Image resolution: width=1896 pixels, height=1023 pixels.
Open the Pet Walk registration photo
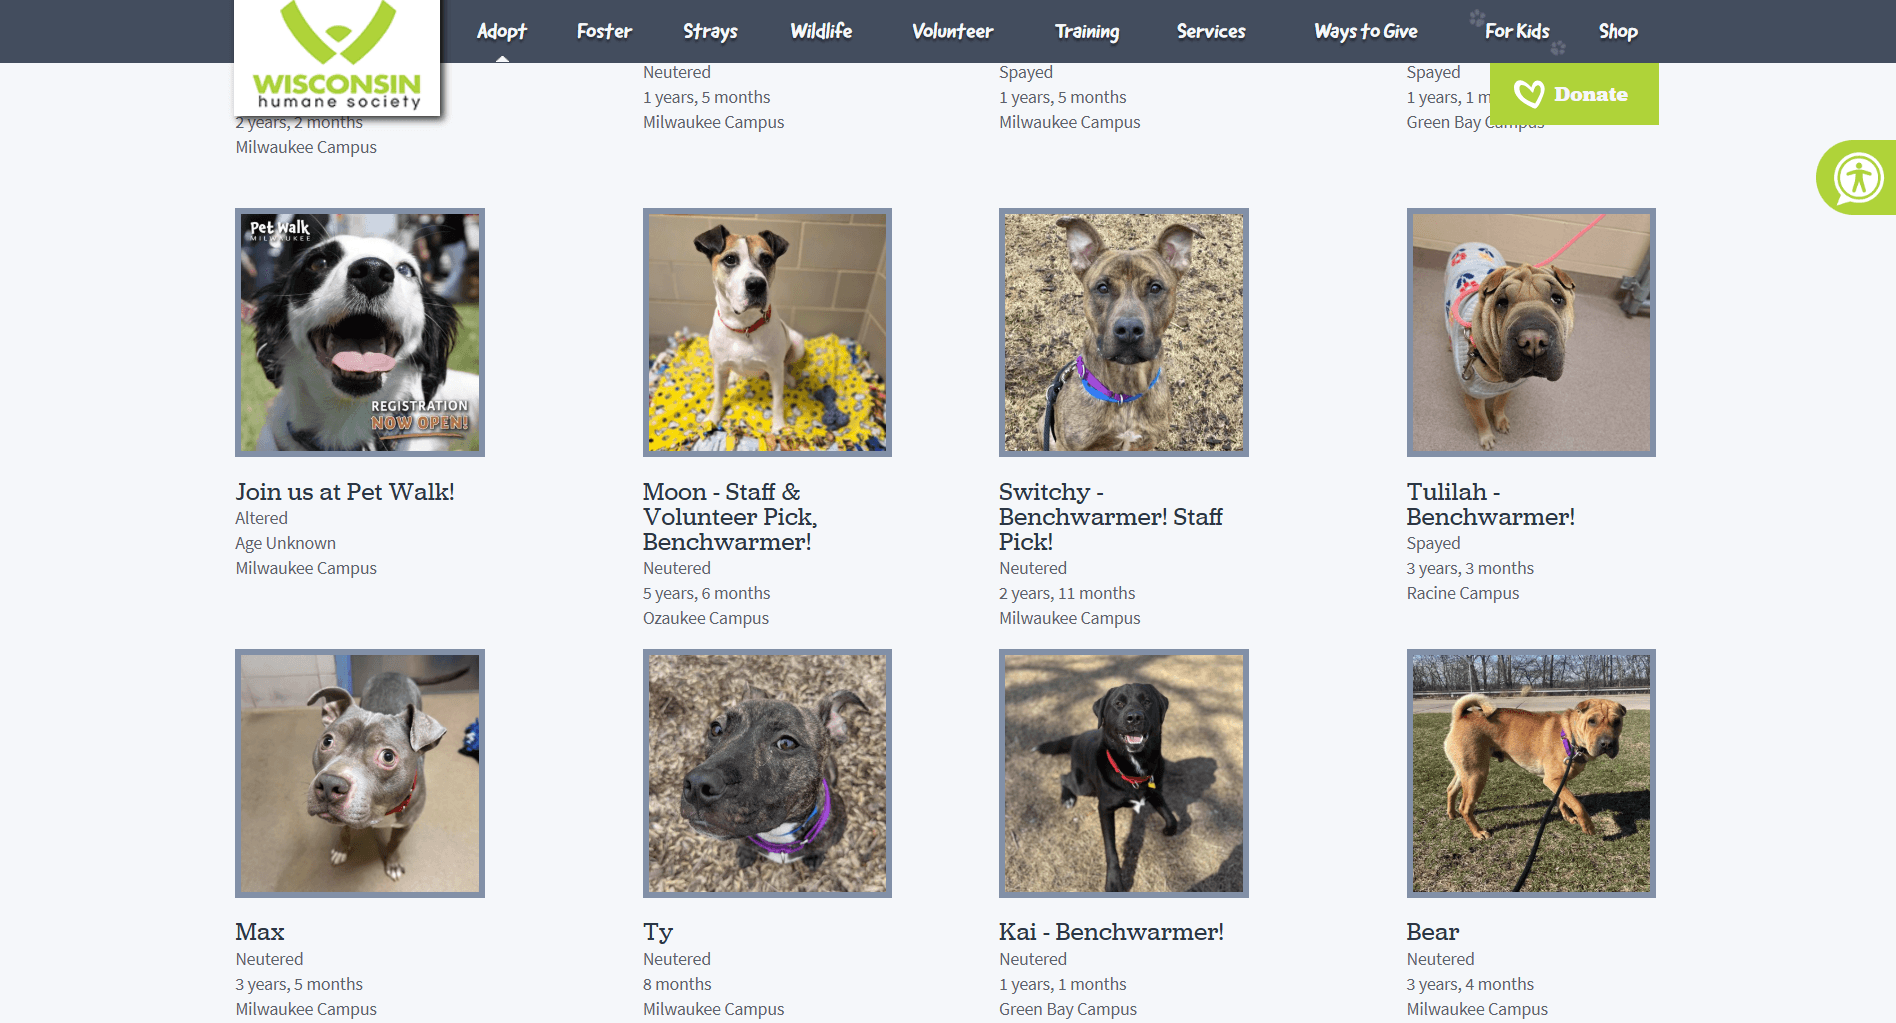(x=360, y=332)
